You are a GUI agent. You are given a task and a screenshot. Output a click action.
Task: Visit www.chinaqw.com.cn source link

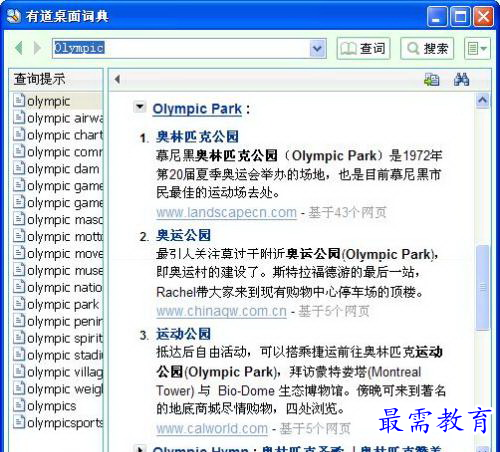click(x=221, y=311)
